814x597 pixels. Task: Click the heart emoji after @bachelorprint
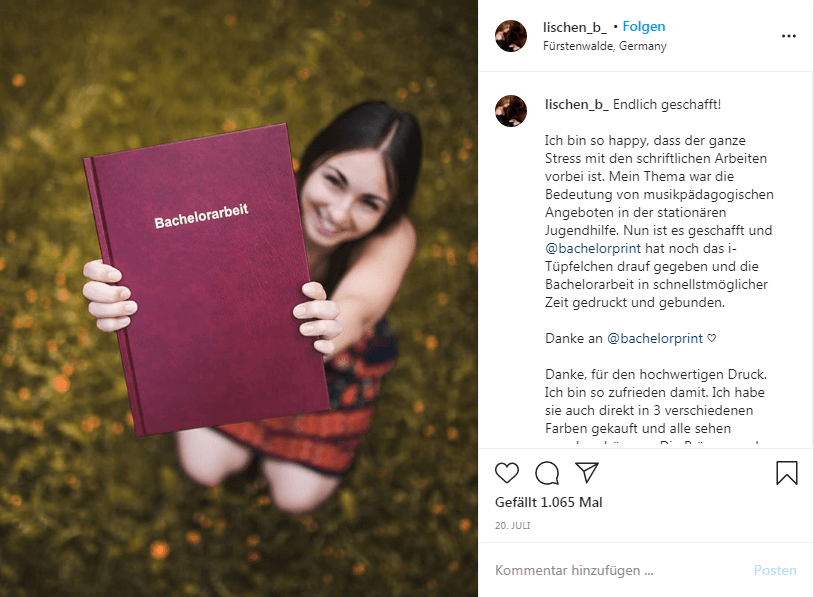point(712,338)
